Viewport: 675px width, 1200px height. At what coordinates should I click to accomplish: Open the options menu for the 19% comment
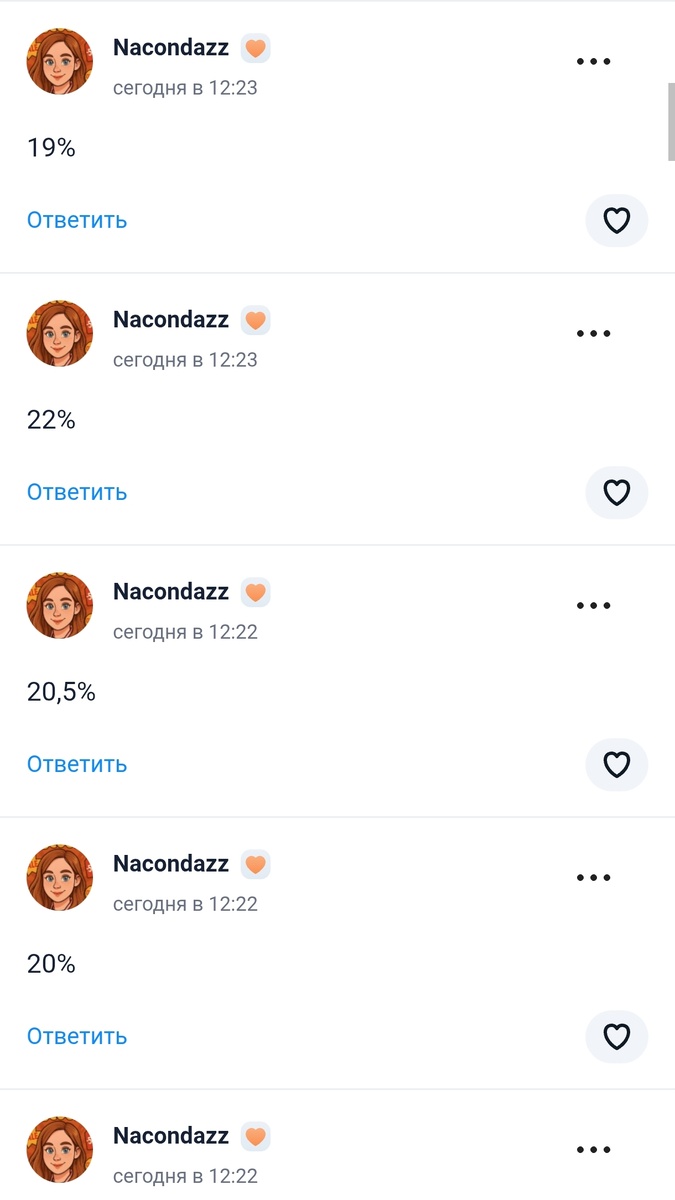pyautogui.click(x=594, y=60)
